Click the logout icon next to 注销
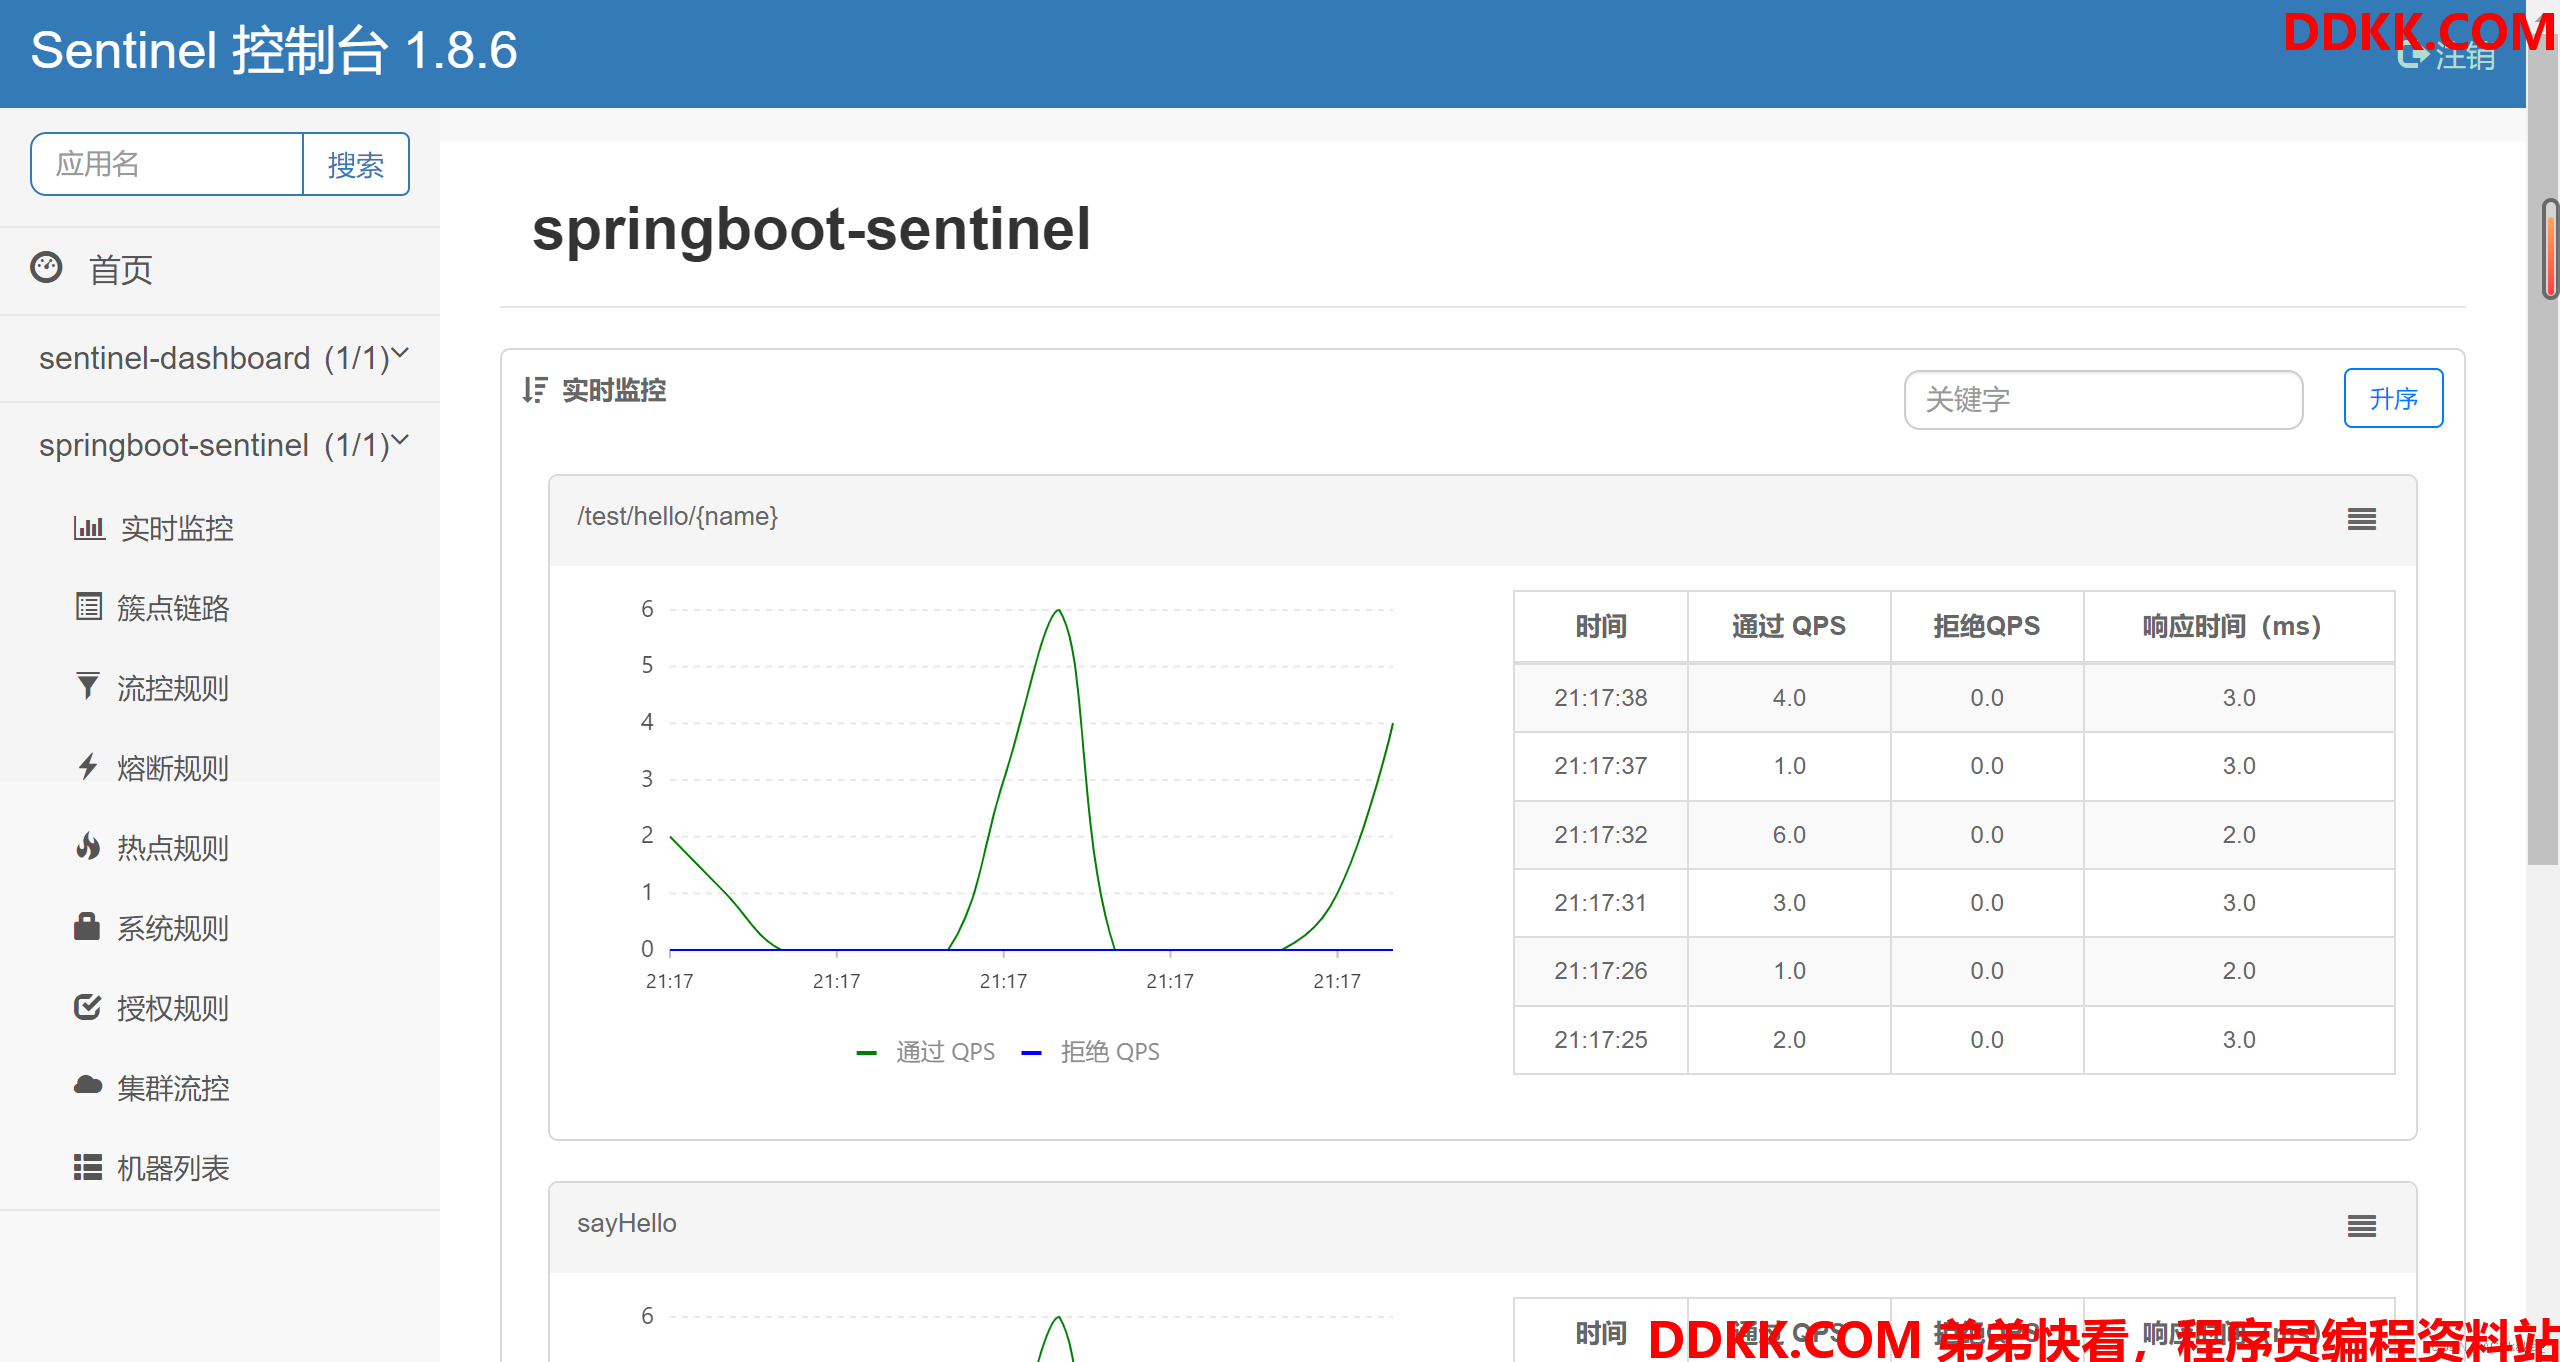 (2412, 57)
